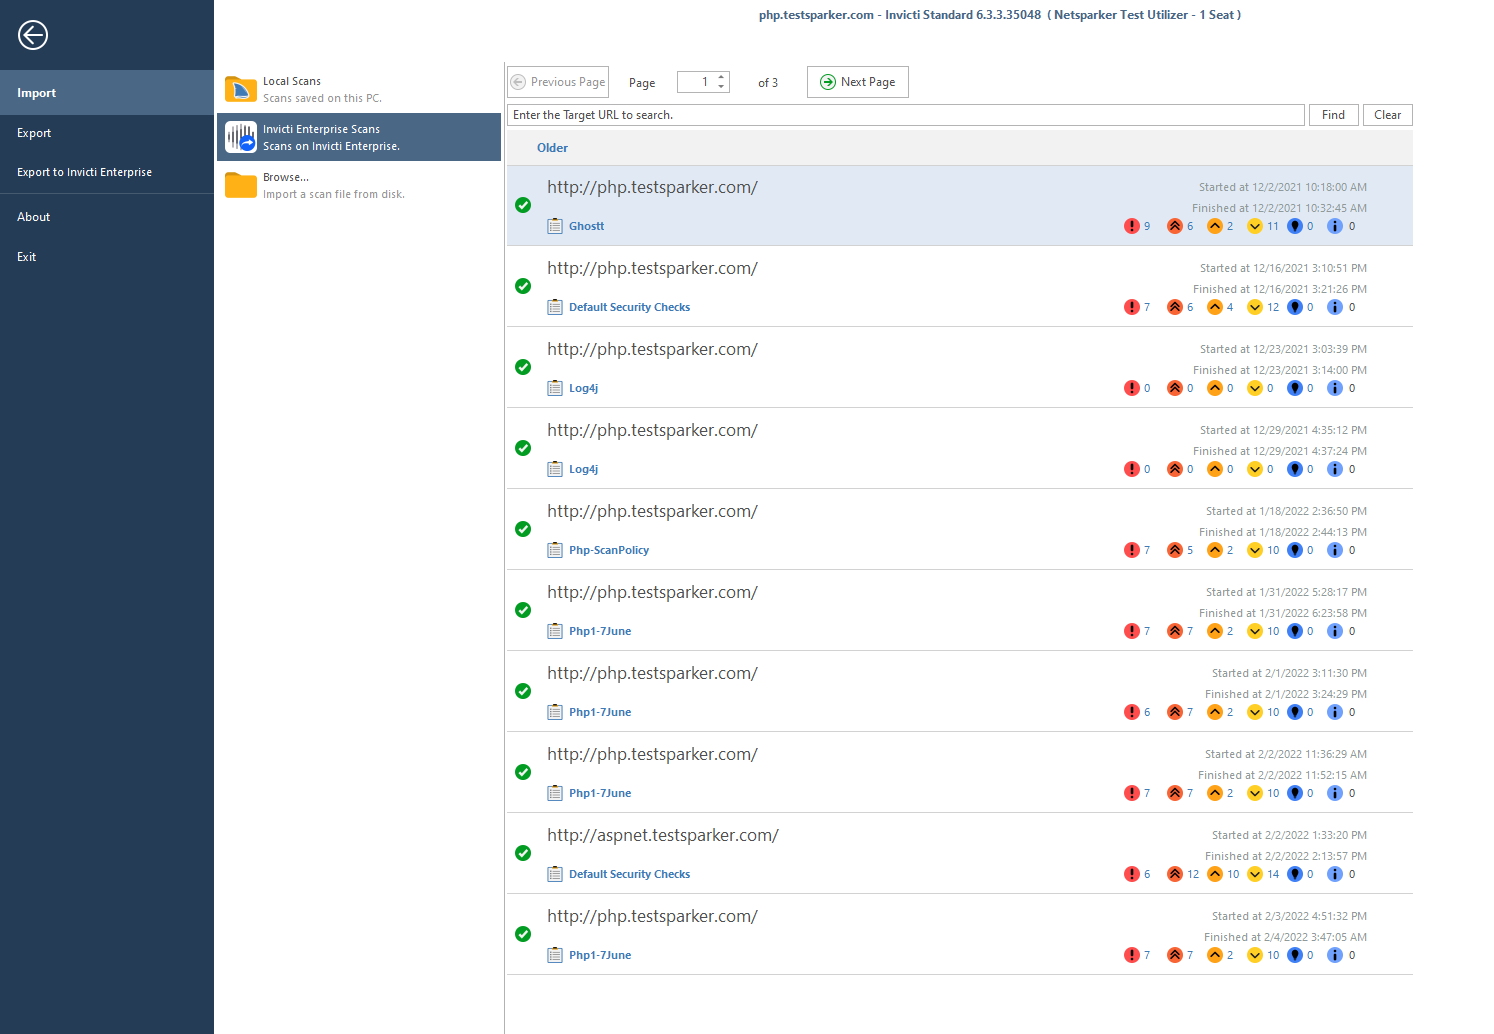Click information icon of 1/31/2022 scan

click(1335, 631)
